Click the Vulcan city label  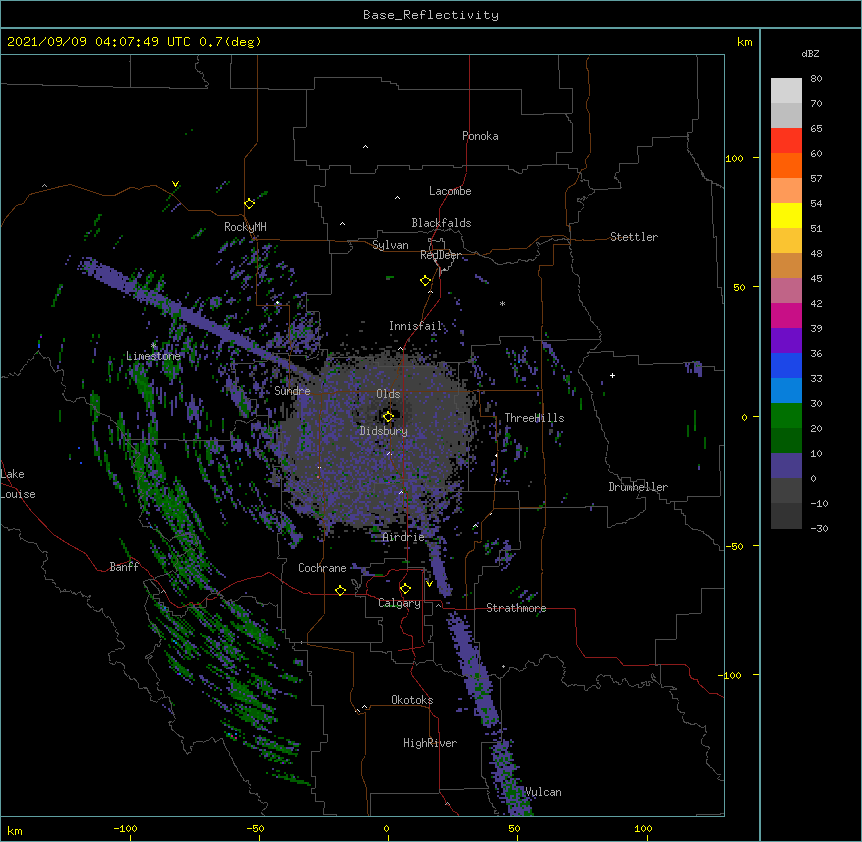pos(543,792)
